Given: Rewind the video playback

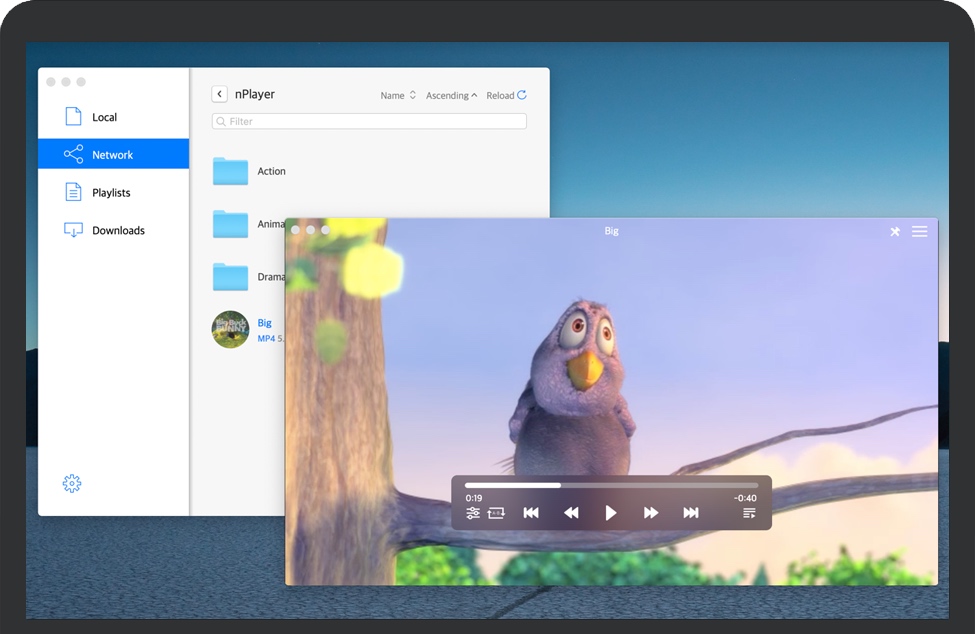Looking at the screenshot, I should tap(570, 512).
